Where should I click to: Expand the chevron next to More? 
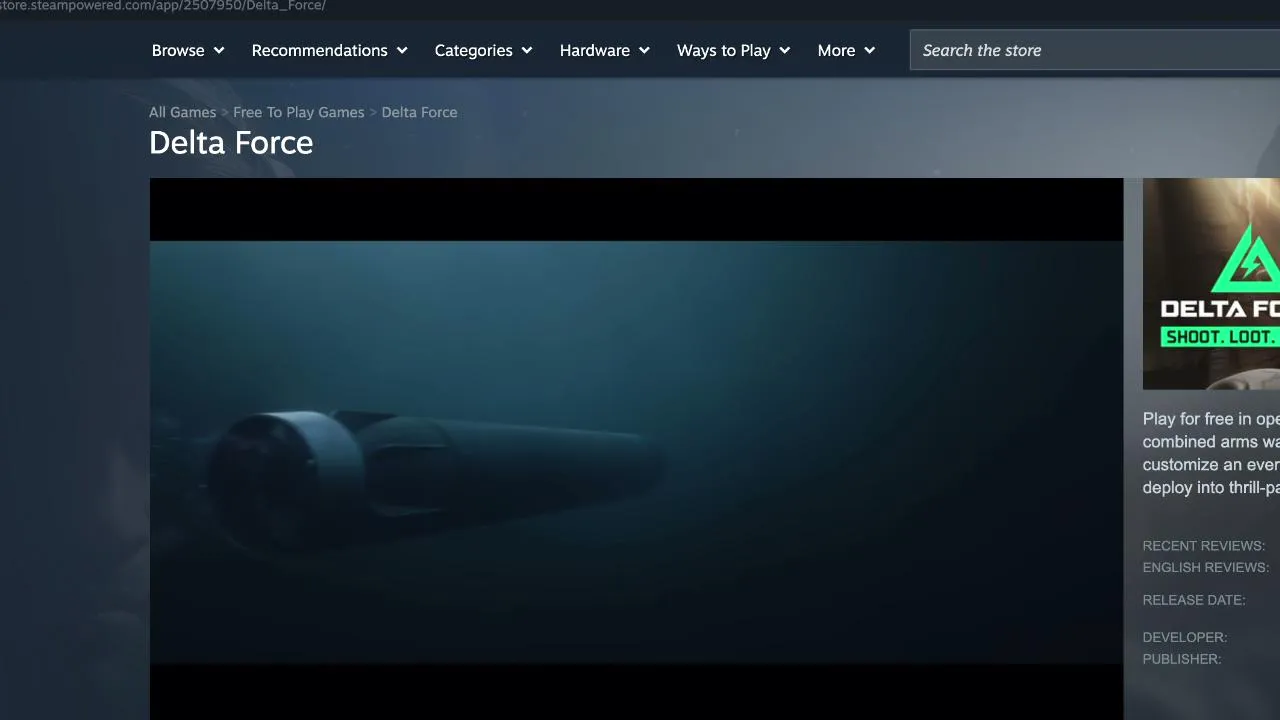pyautogui.click(x=870, y=50)
